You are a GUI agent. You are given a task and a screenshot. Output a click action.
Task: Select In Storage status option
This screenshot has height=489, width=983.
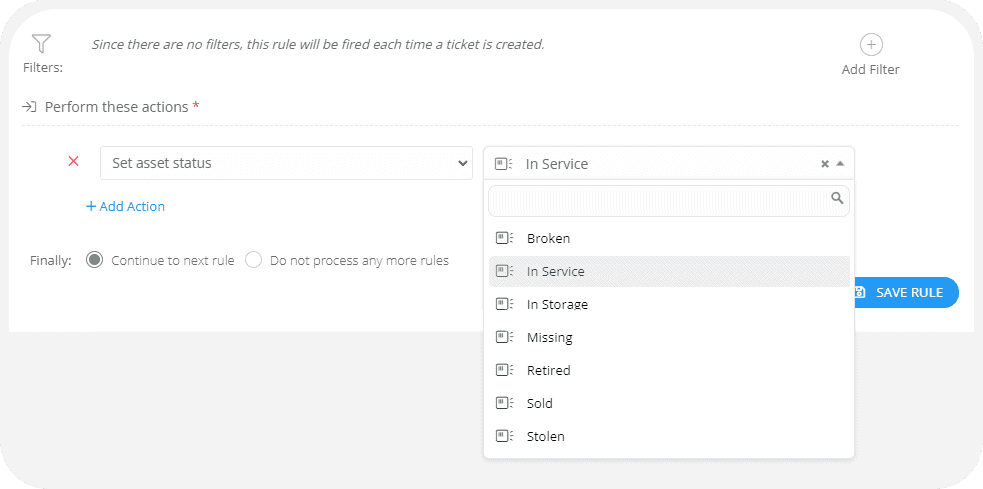669,304
